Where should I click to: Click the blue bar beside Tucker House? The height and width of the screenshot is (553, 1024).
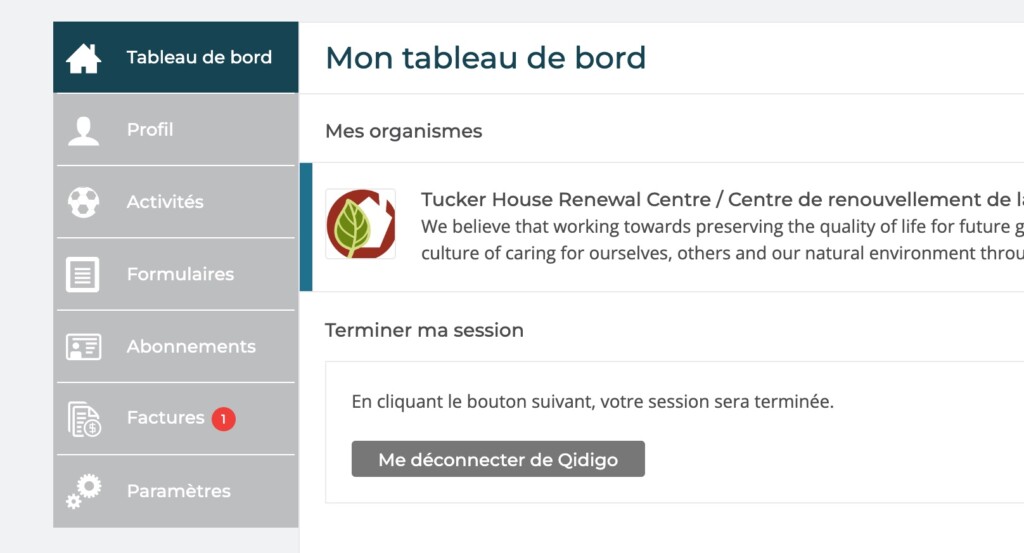306,227
